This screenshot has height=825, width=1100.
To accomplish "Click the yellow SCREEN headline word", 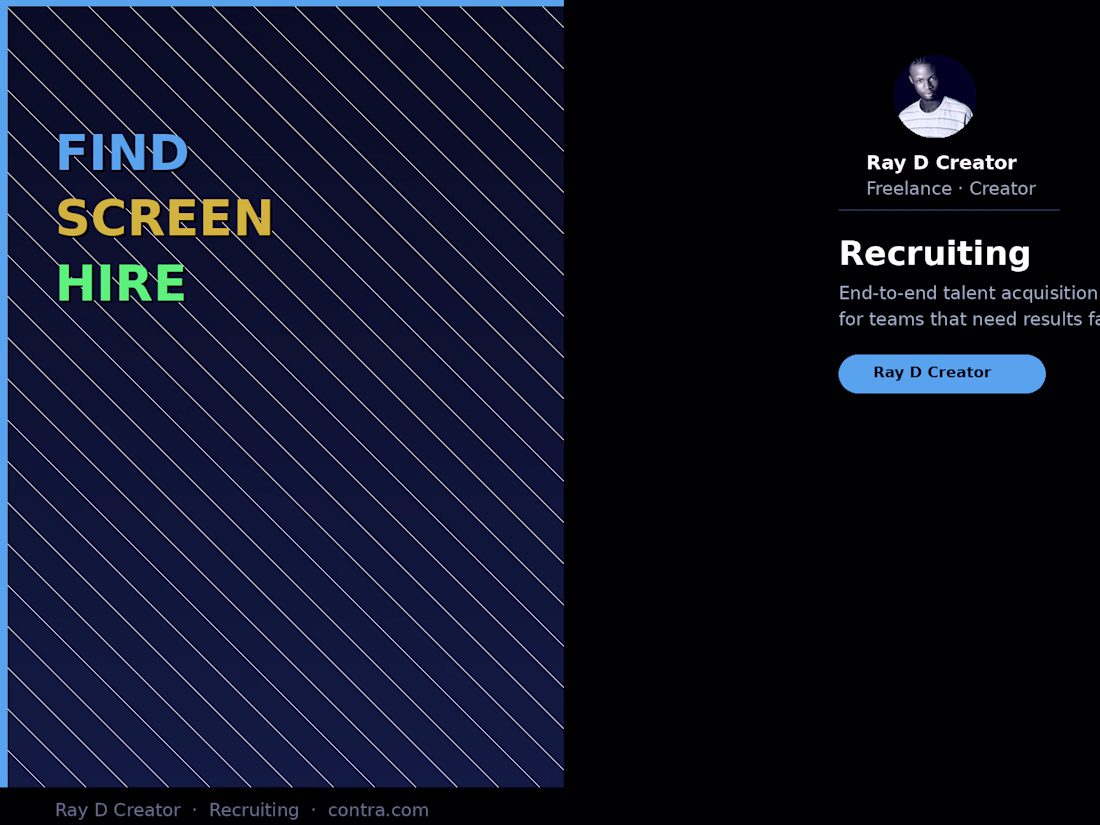I will coord(164,218).
